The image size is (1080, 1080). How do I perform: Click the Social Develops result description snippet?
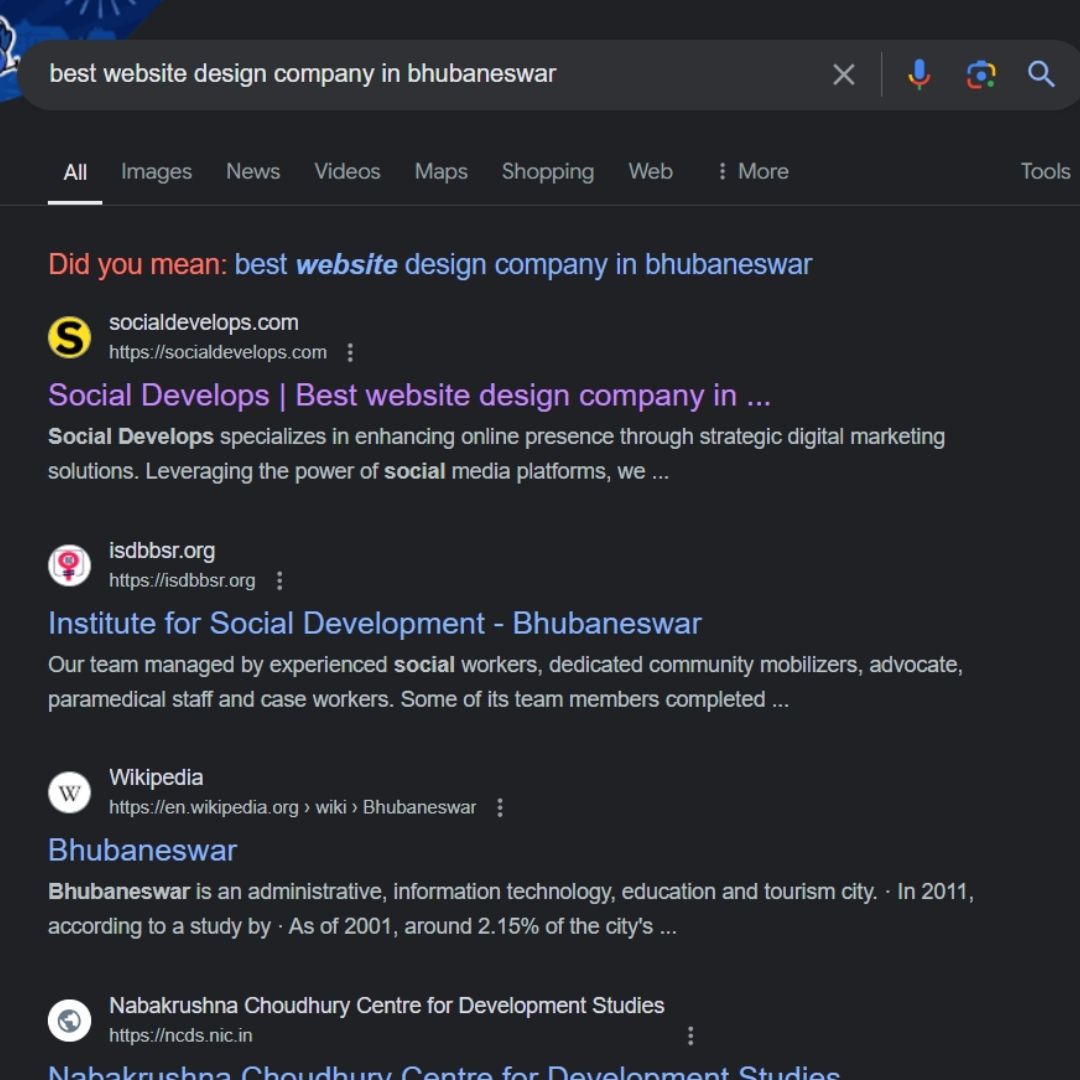tap(496, 454)
